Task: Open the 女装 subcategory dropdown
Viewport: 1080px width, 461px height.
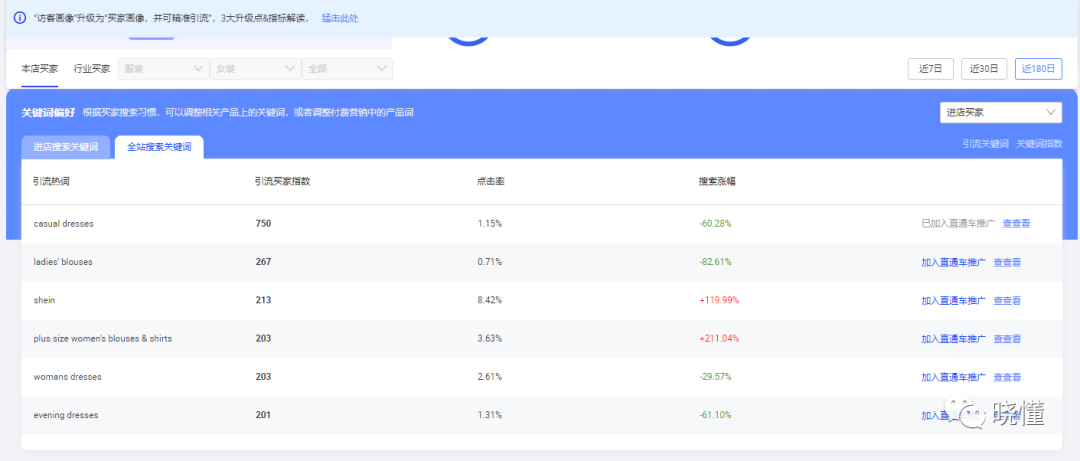Action: click(x=254, y=69)
